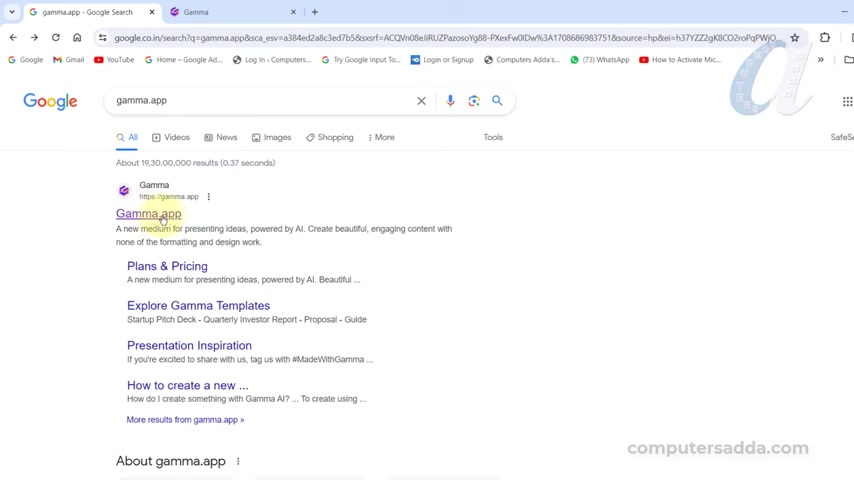Open options menu for Gamma result
The height and width of the screenshot is (480, 854).
point(209,197)
